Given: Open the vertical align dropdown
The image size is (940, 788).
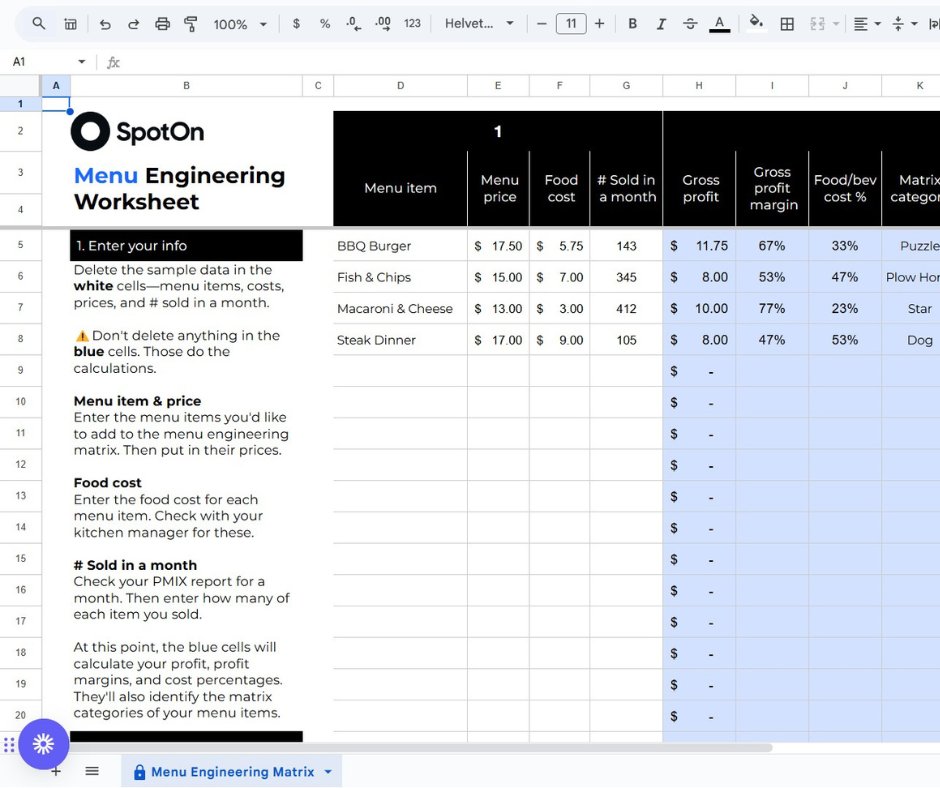Looking at the screenshot, I should (x=904, y=24).
